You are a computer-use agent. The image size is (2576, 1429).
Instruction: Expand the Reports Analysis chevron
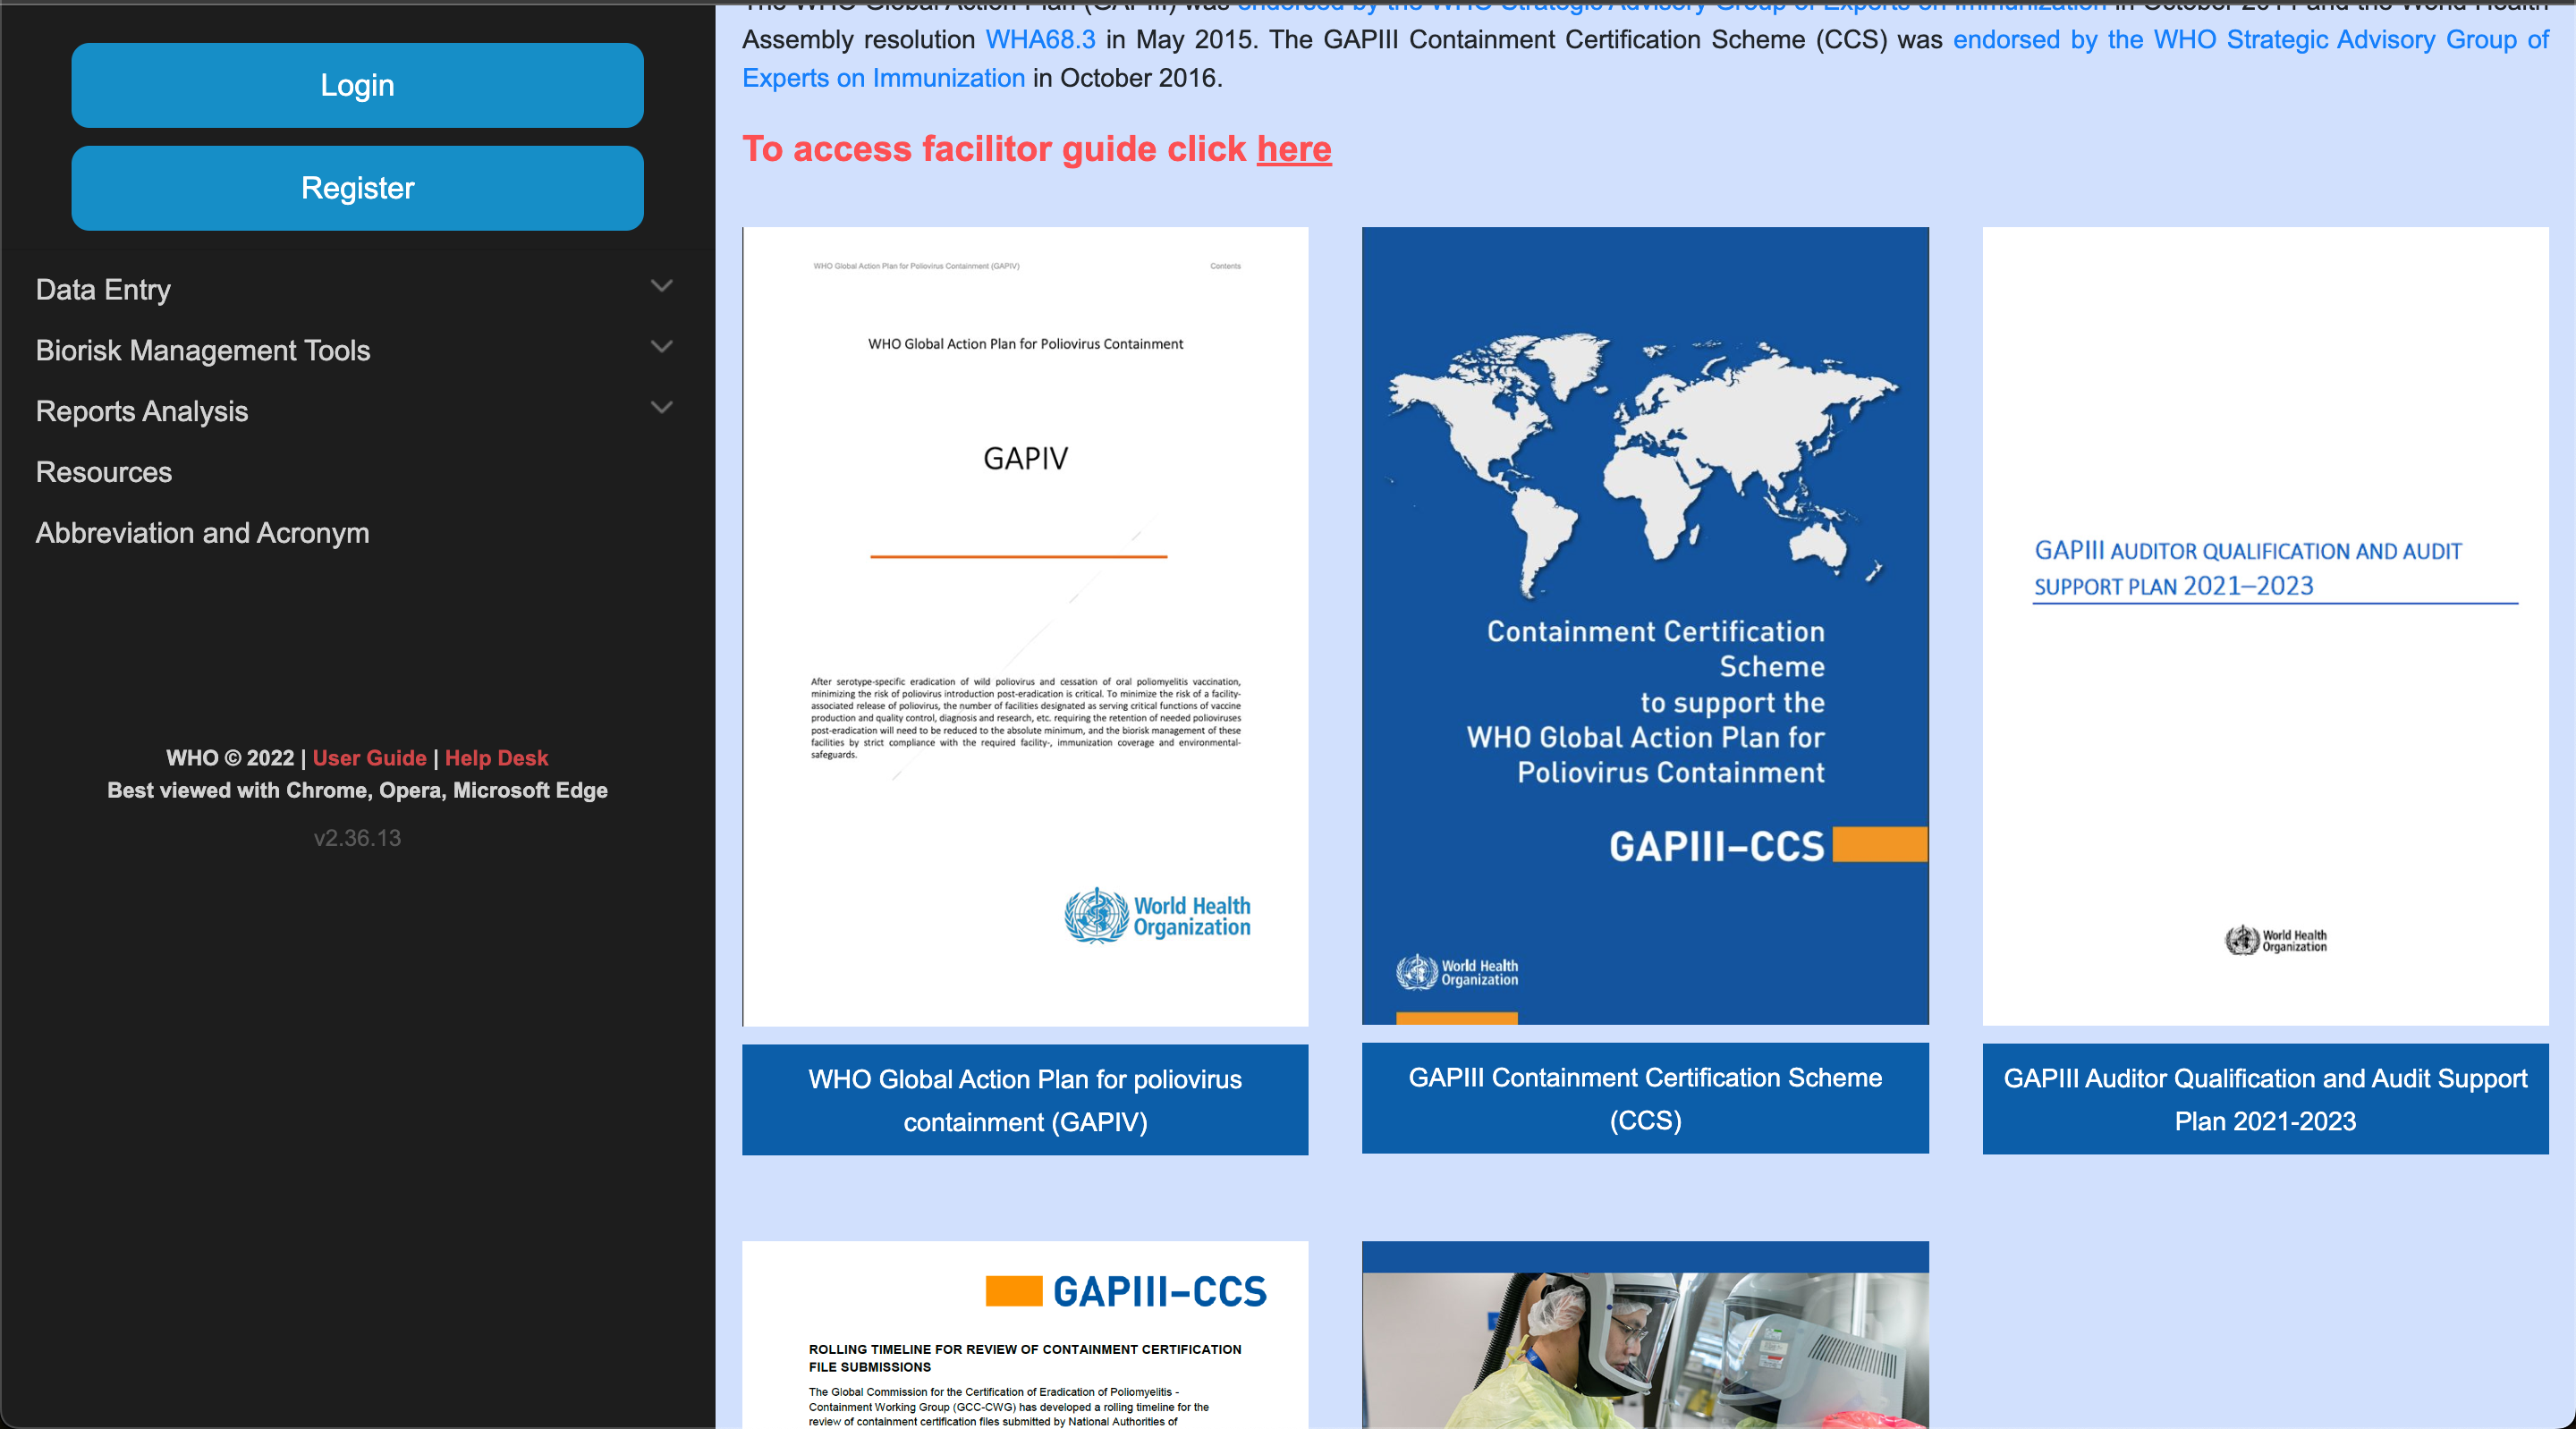661,408
